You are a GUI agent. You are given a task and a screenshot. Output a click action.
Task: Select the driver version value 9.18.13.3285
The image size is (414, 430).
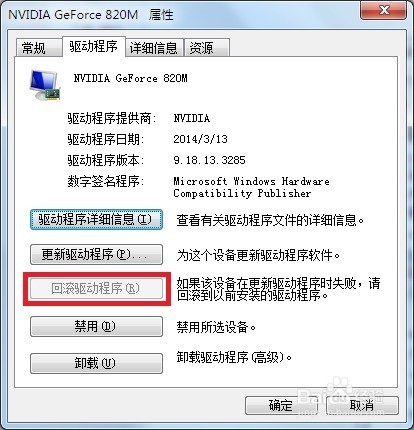(x=209, y=160)
